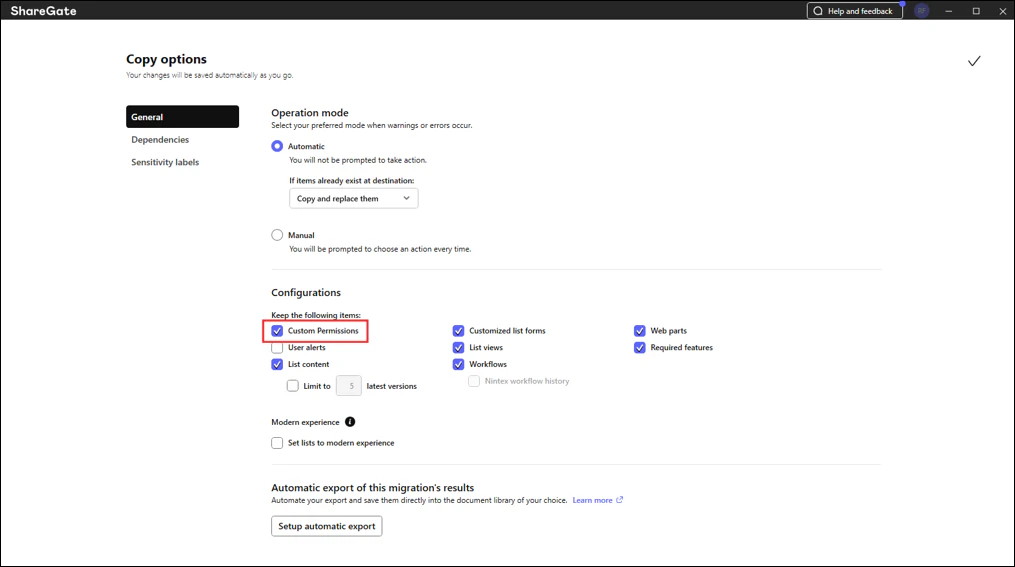Viewport: 1015px width, 567px height.
Task: Enable Set lists to modern experience
Action: [277, 443]
